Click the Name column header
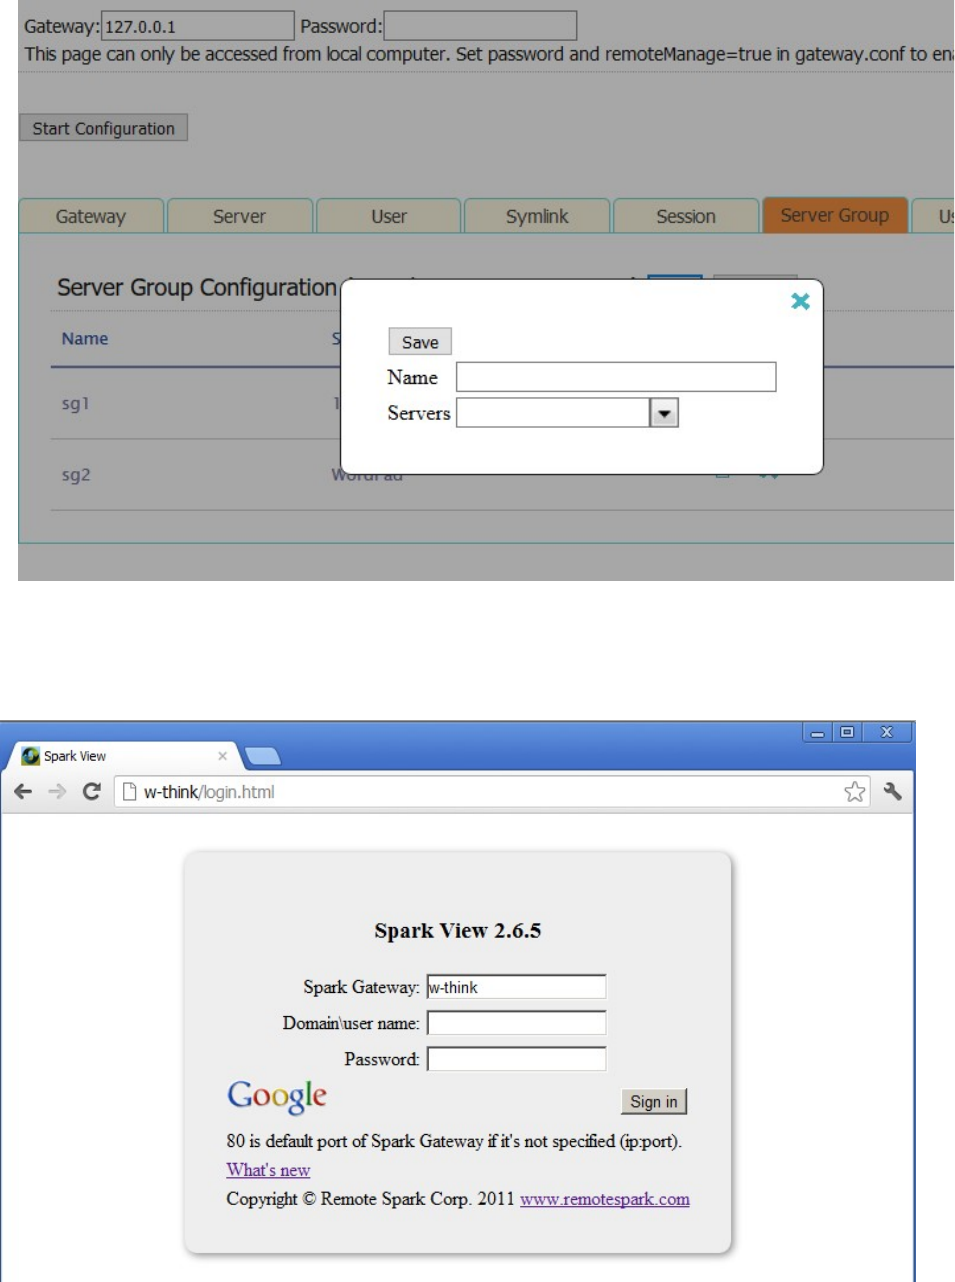The height and width of the screenshot is (1282, 955). (x=85, y=339)
